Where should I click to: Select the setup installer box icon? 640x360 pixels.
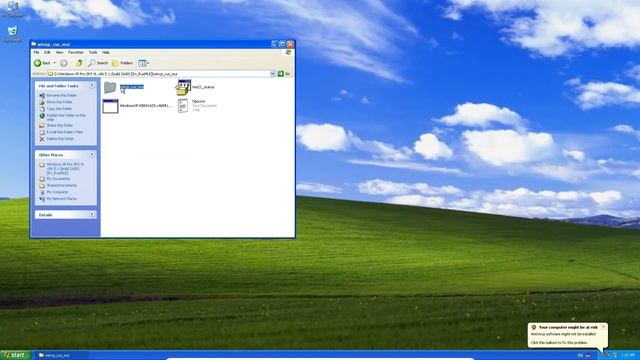(183, 87)
